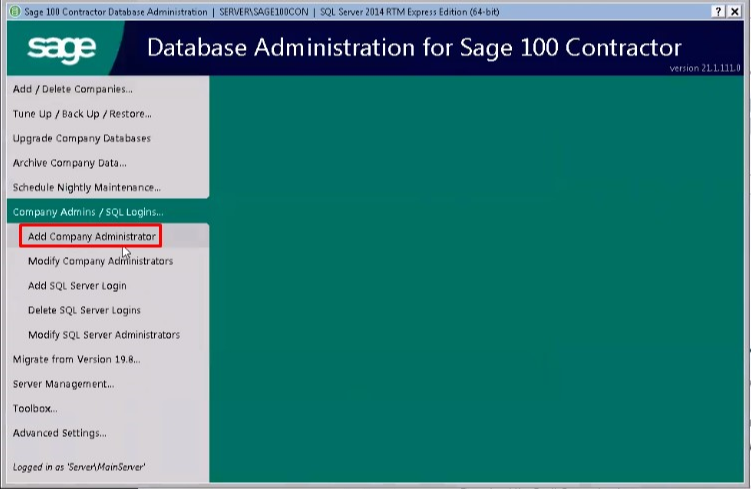Collapse Company Admins / SQL Logins section
Image resolution: width=751 pixels, height=489 pixels.
(88, 212)
